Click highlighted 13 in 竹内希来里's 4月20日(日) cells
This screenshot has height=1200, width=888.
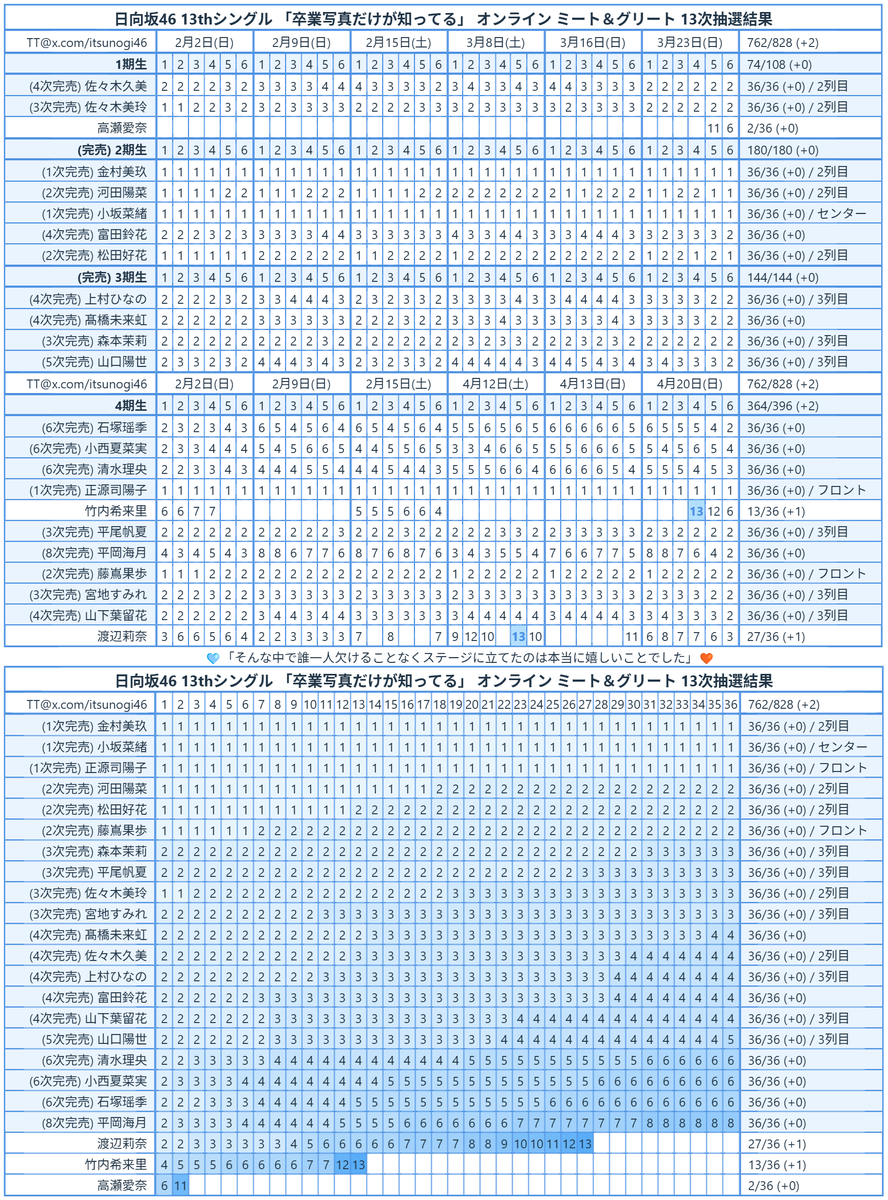click(x=698, y=511)
